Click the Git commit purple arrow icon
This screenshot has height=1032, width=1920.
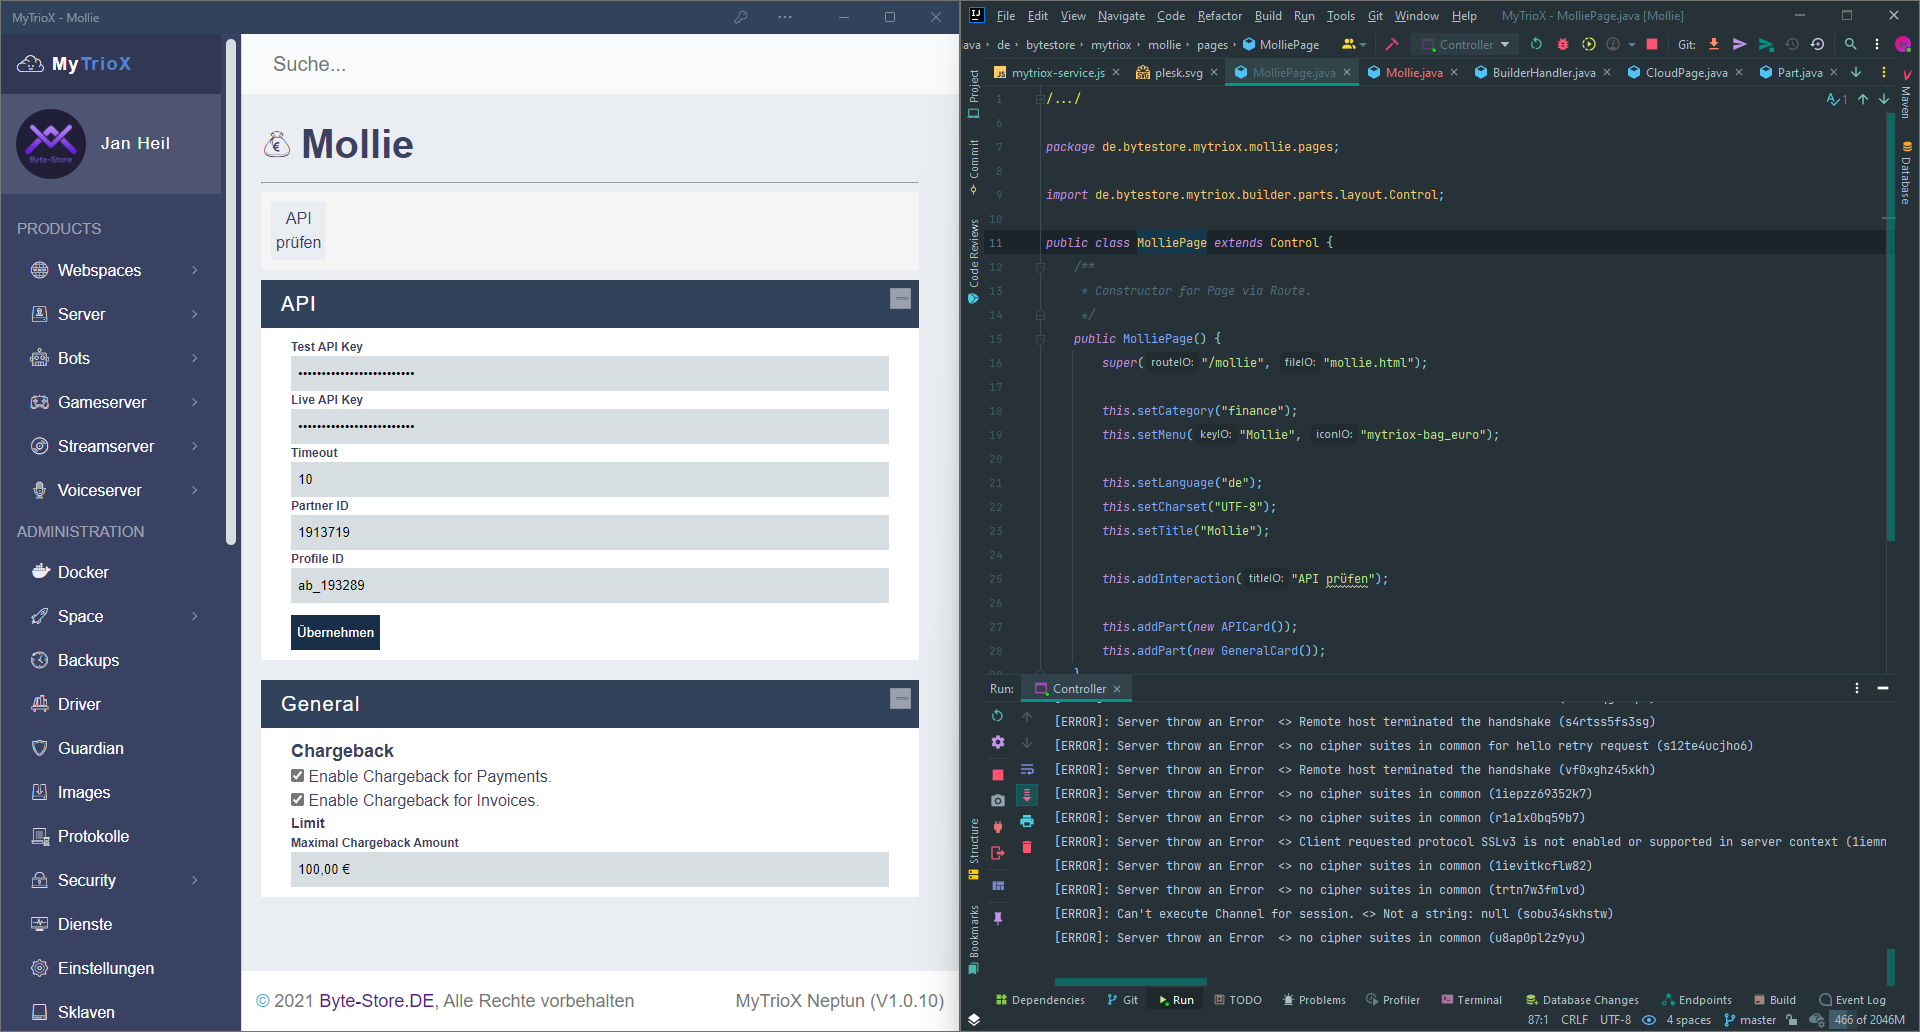pos(1740,44)
